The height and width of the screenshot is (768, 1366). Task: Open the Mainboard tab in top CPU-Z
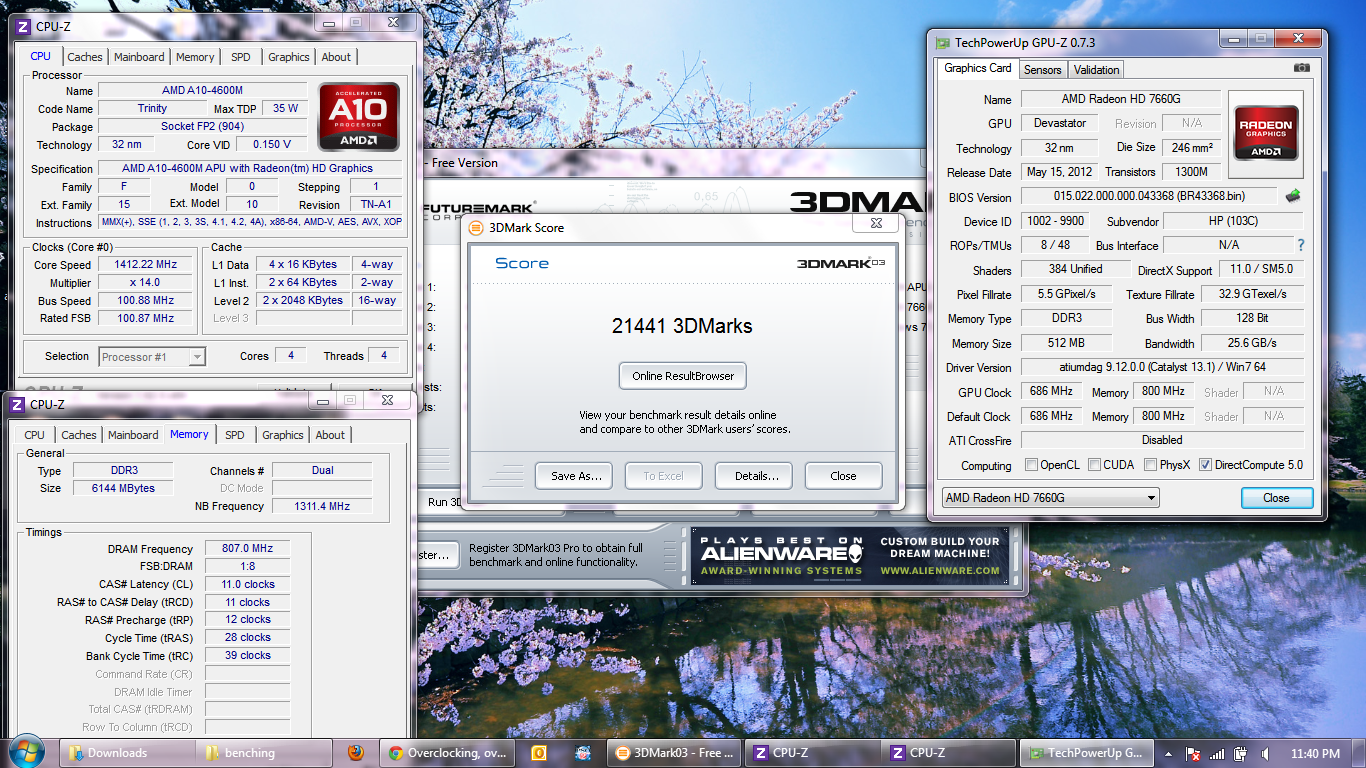click(x=139, y=57)
